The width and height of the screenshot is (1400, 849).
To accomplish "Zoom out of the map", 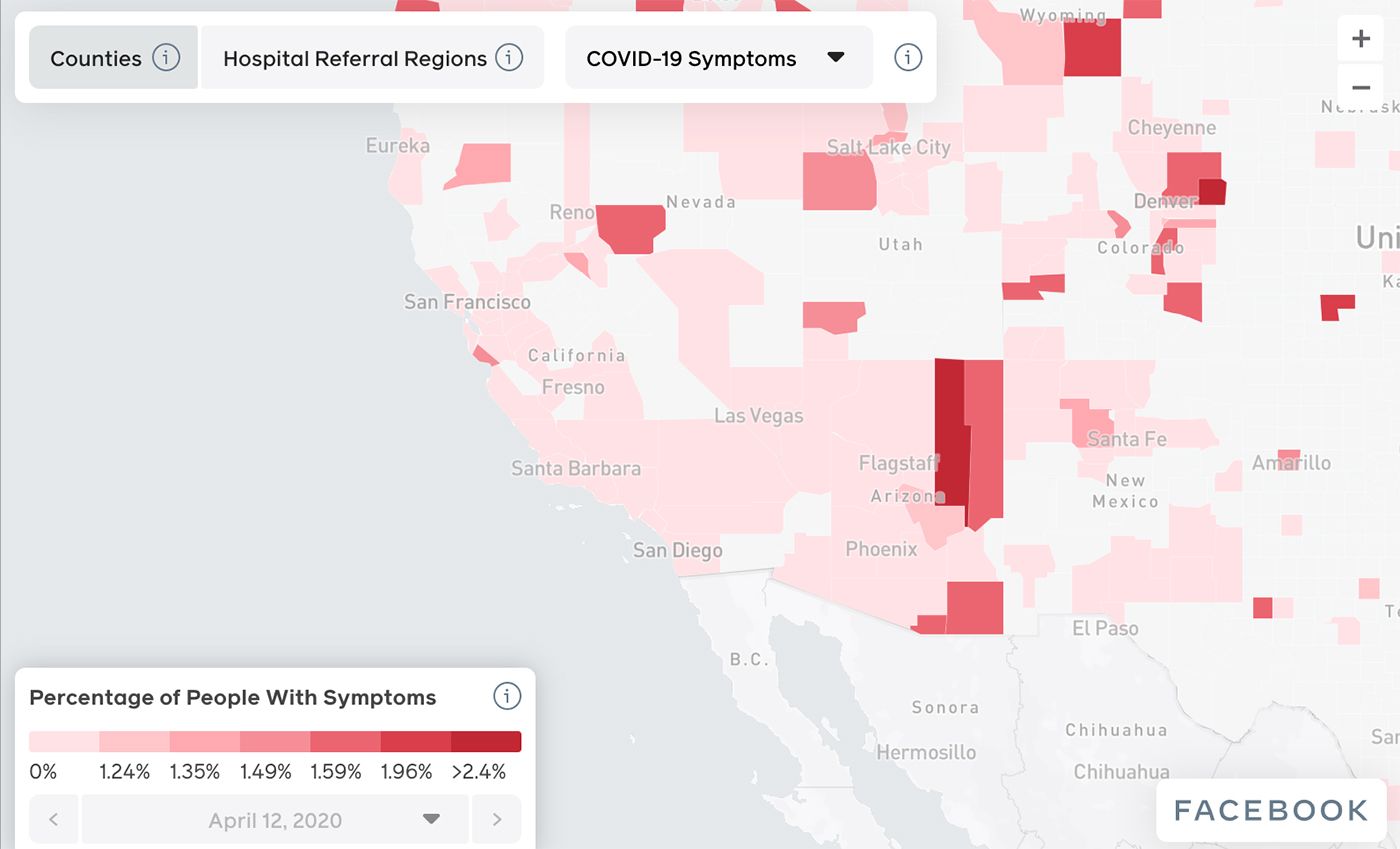I will click(1361, 87).
